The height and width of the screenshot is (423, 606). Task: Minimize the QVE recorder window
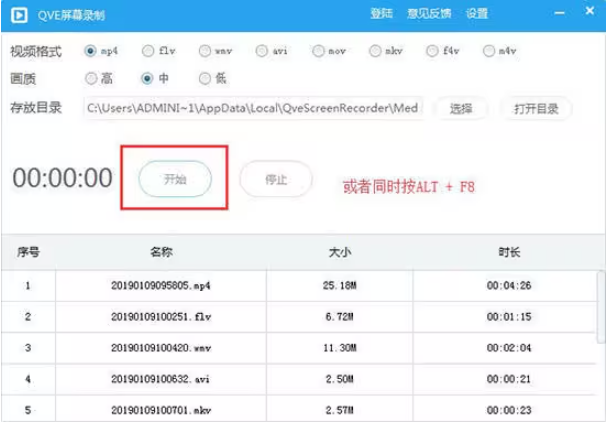coord(559,13)
